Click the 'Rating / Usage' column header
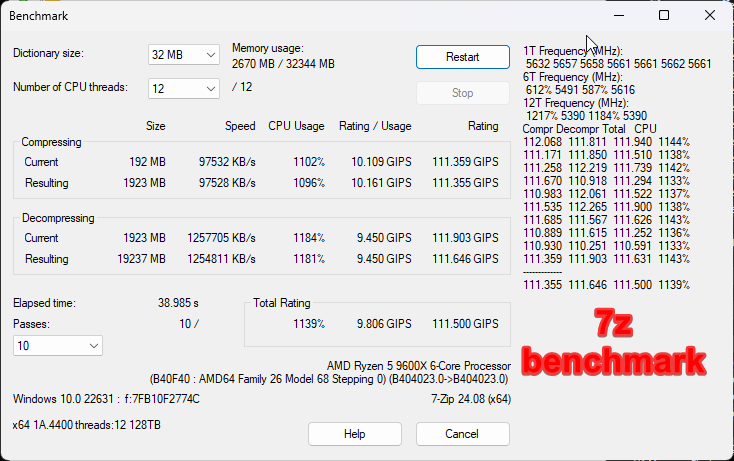 click(375, 126)
